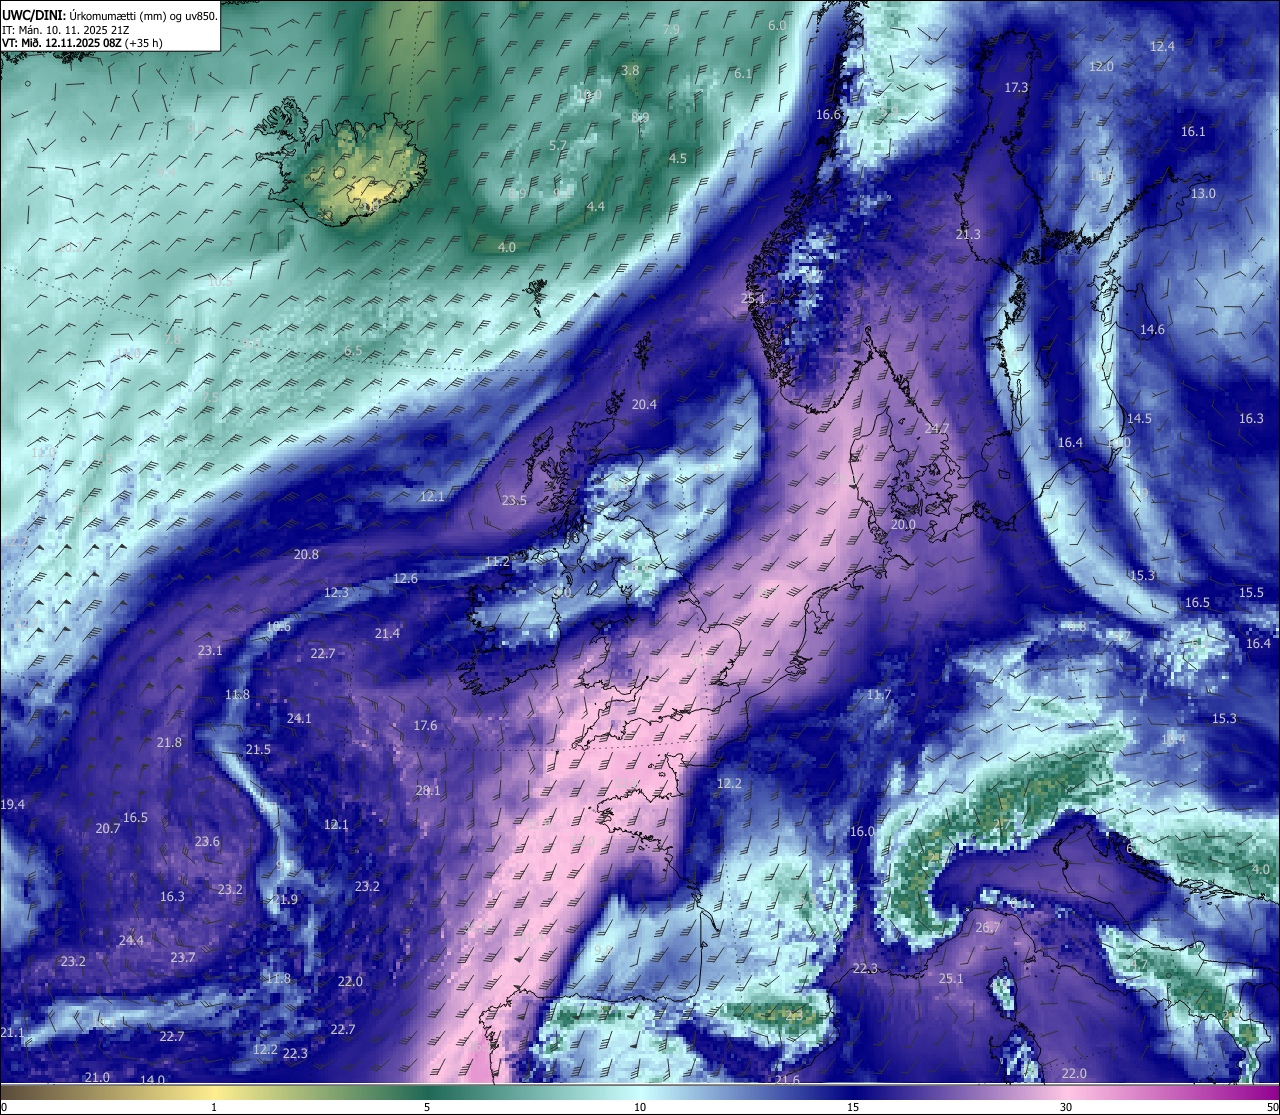Select the 6.5 value south of Iceland
The image size is (1280, 1115).
[353, 351]
